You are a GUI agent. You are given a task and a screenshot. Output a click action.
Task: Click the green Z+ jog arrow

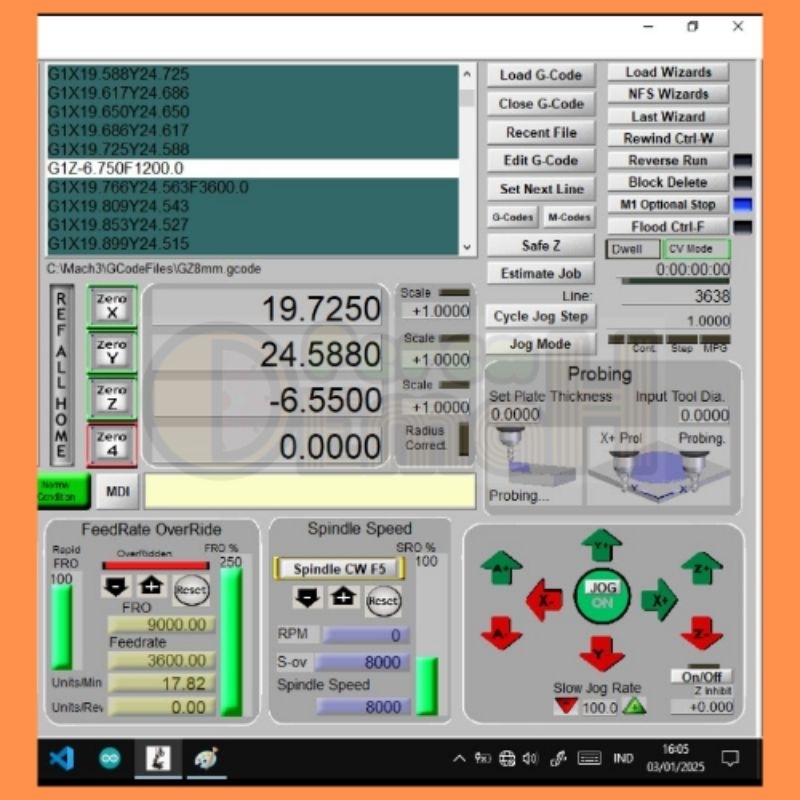tap(702, 568)
